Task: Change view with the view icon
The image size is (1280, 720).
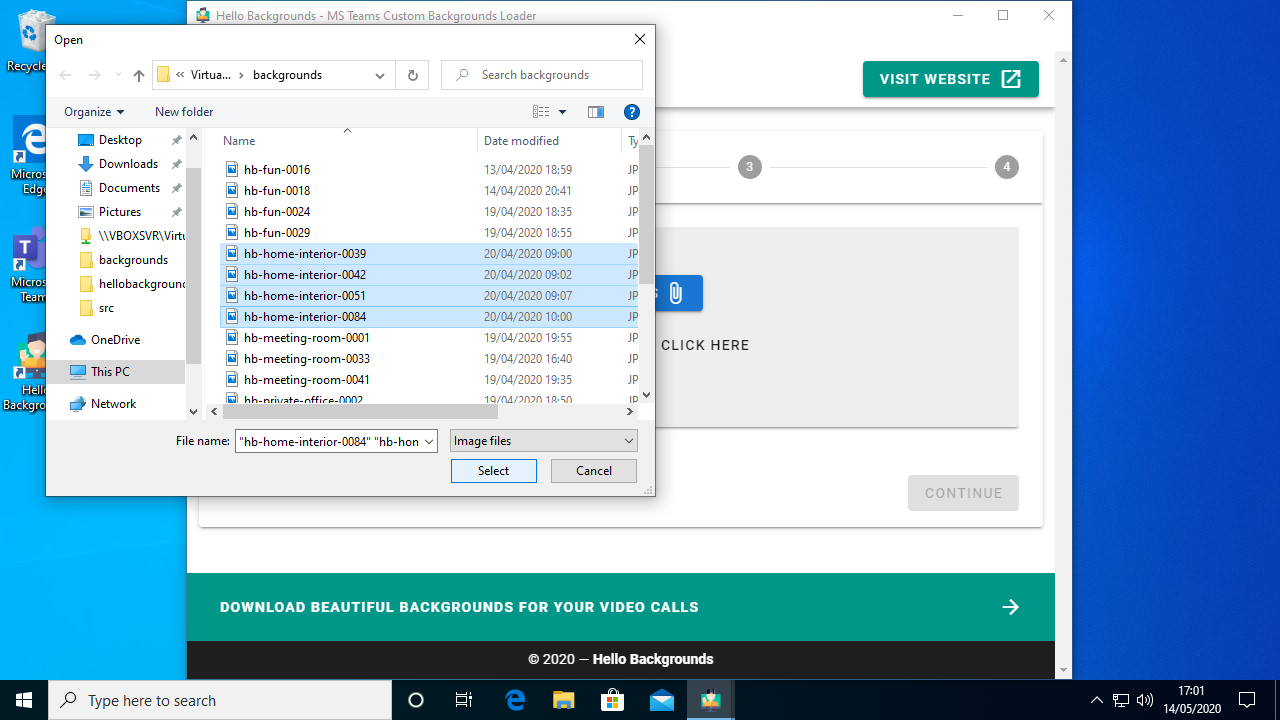Action: pos(541,112)
